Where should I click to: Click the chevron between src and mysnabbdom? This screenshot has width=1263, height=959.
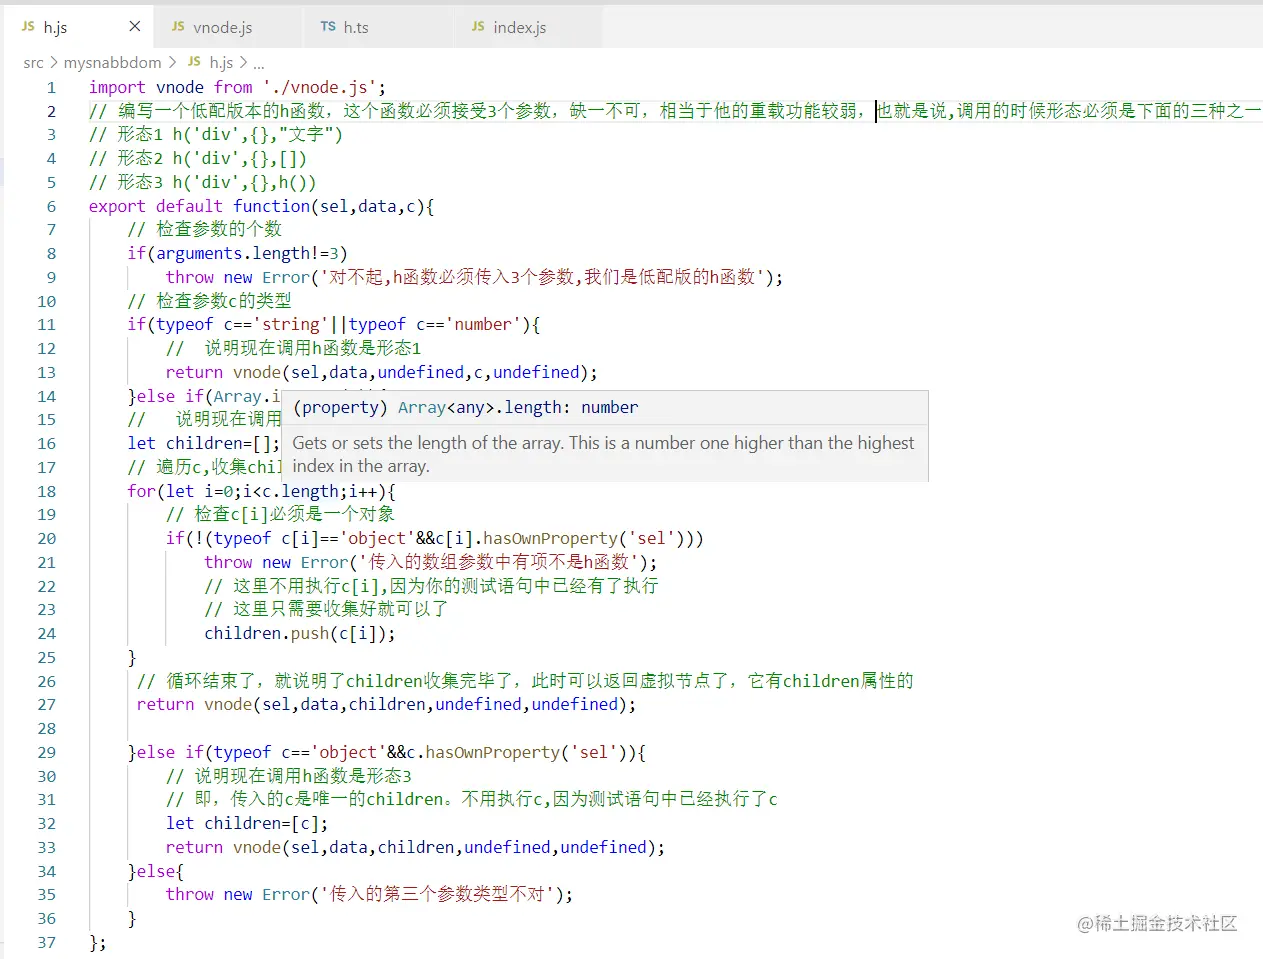pyautogui.click(x=54, y=62)
